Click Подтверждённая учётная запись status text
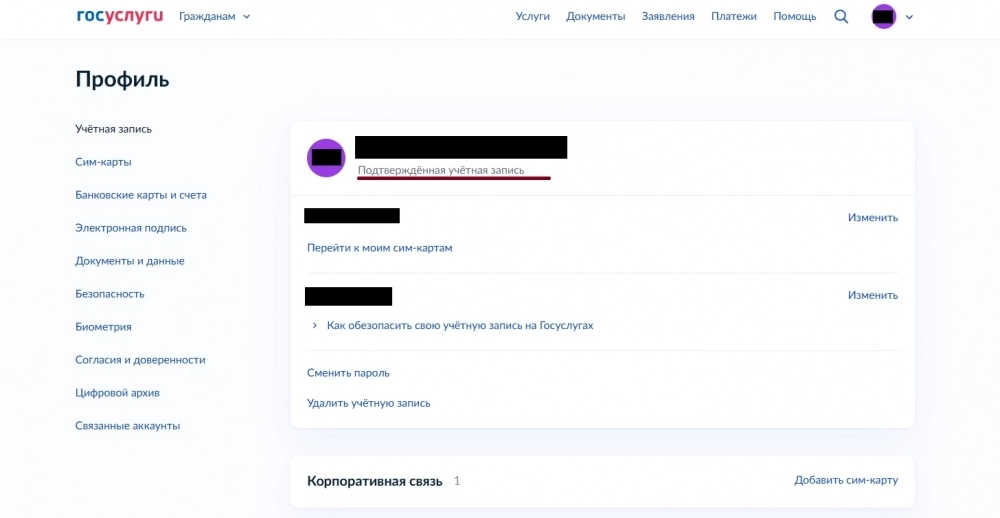1000x518 pixels. [441, 170]
